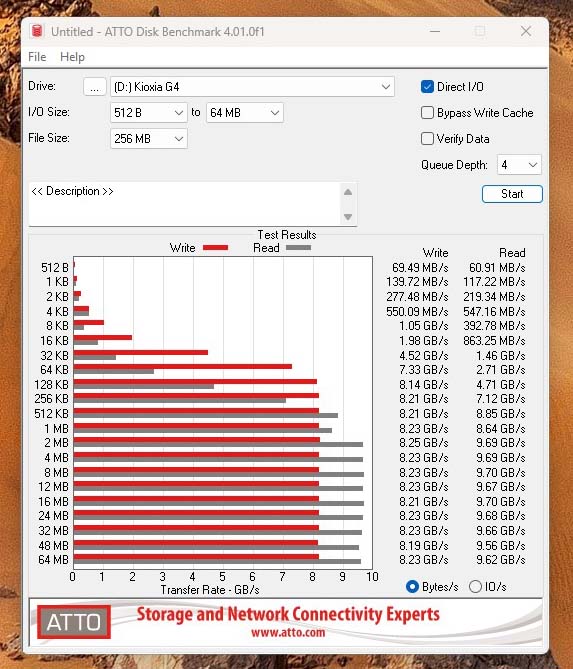573x669 pixels.
Task: Expand the 64 MB maximum I/O size dropdown
Action: coord(244,113)
